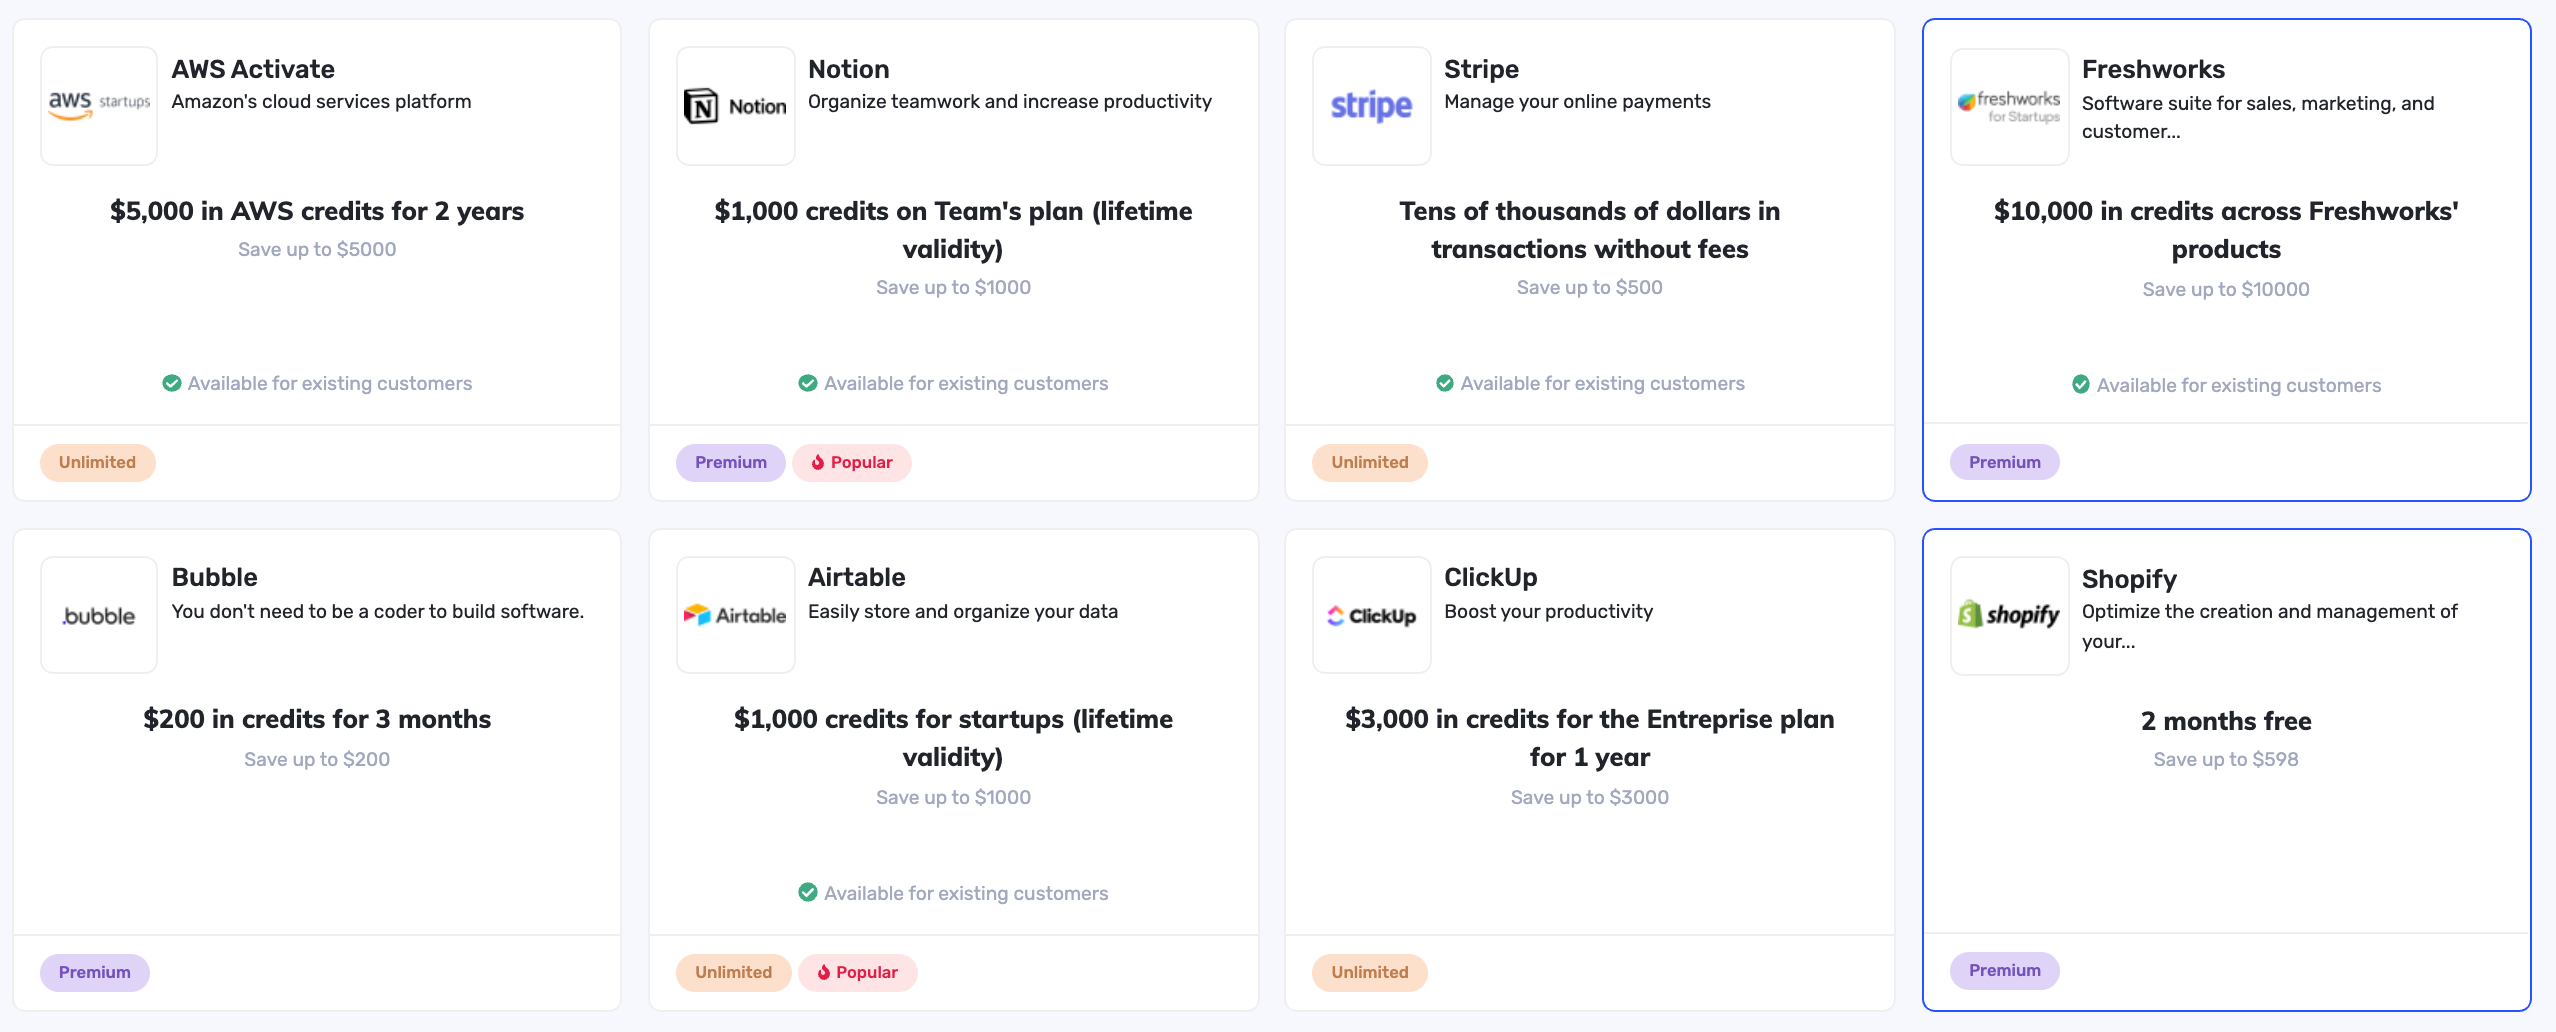The height and width of the screenshot is (1032, 2556).
Task: Click 'Optimize the creation and management' description
Action: (x=2270, y=626)
